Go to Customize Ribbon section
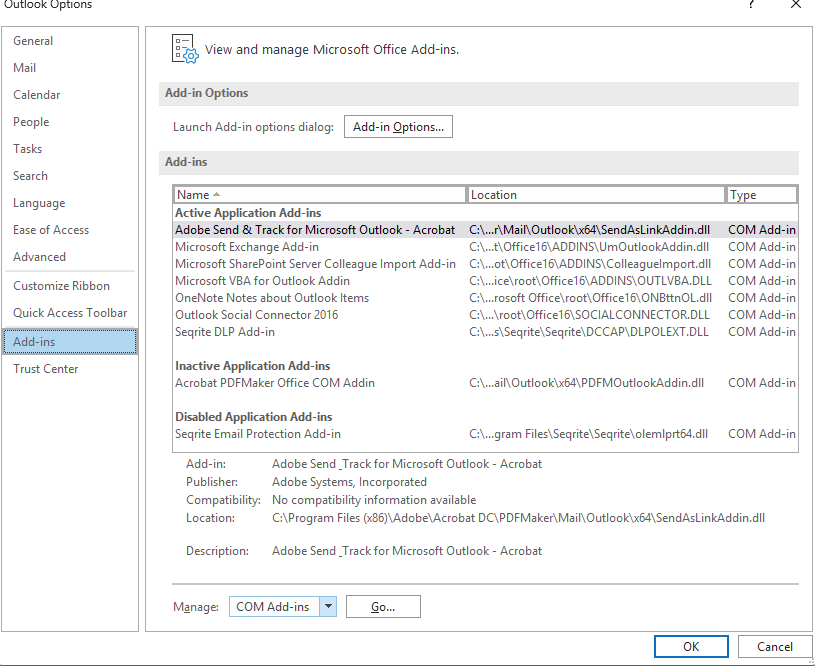The height and width of the screenshot is (666, 815). pos(62,286)
